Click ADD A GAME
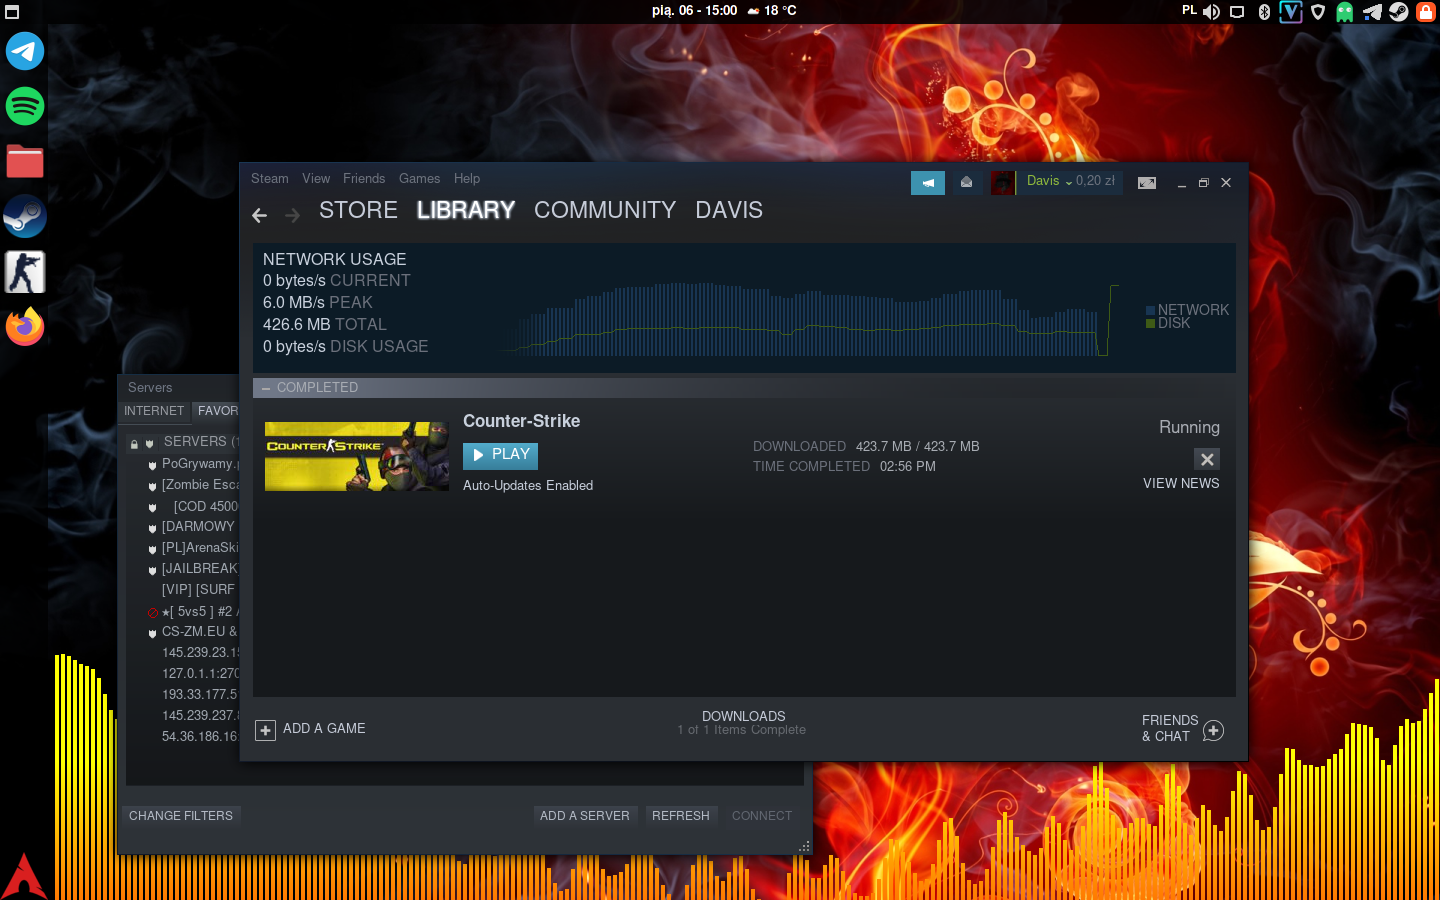The width and height of the screenshot is (1440, 900). pyautogui.click(x=311, y=729)
